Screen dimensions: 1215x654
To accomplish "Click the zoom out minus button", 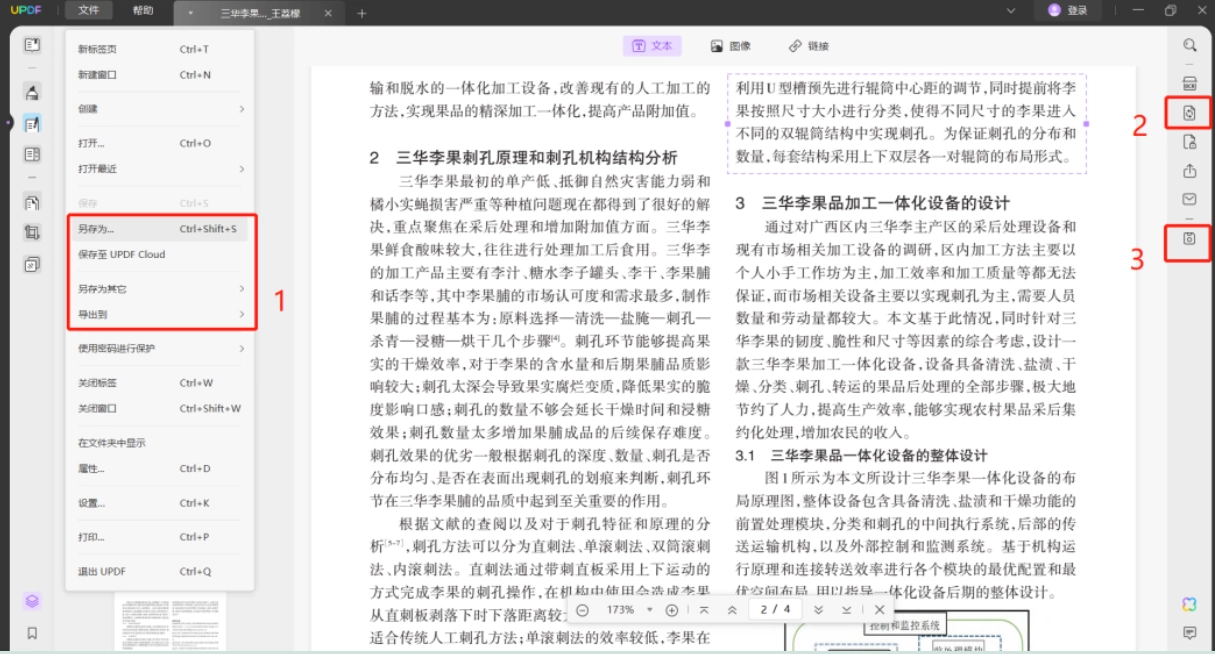I will click(583, 609).
